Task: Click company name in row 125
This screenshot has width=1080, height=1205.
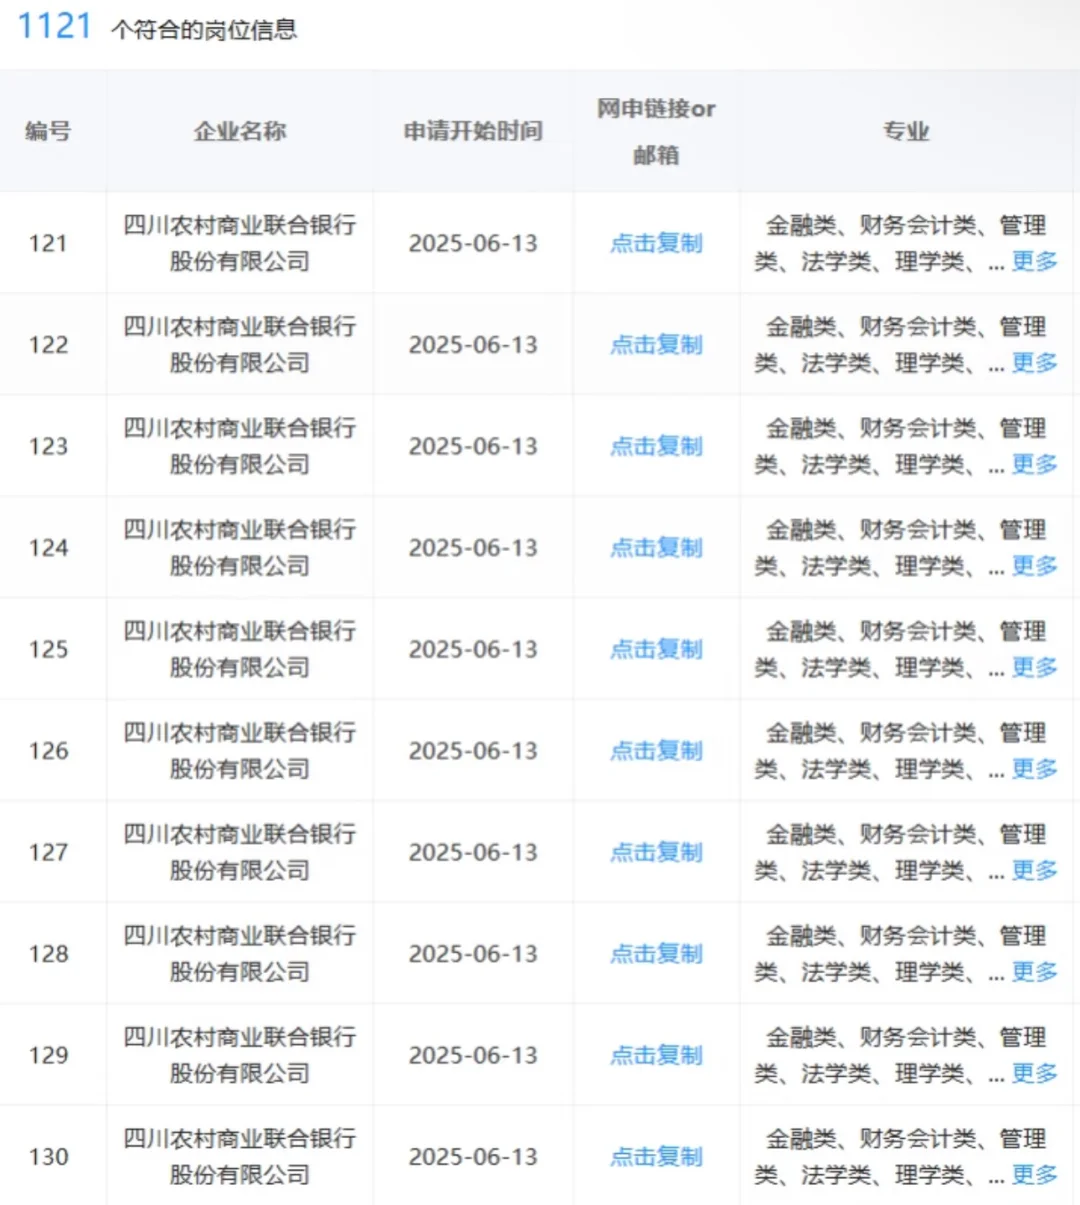Action: [x=240, y=649]
